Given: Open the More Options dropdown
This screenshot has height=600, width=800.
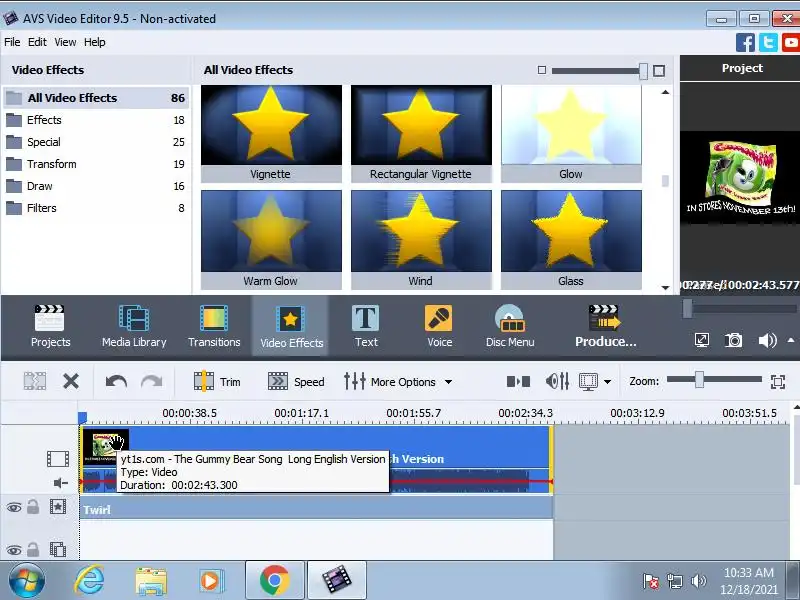Looking at the screenshot, I should [x=398, y=382].
